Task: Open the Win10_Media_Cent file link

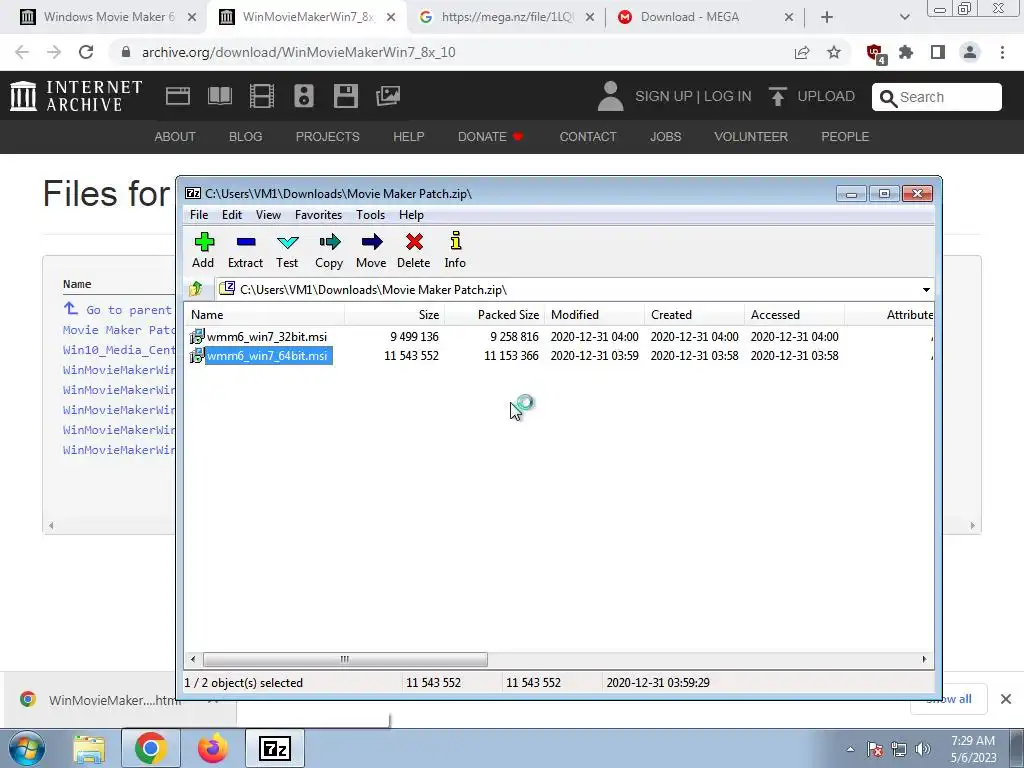Action: coord(119,350)
